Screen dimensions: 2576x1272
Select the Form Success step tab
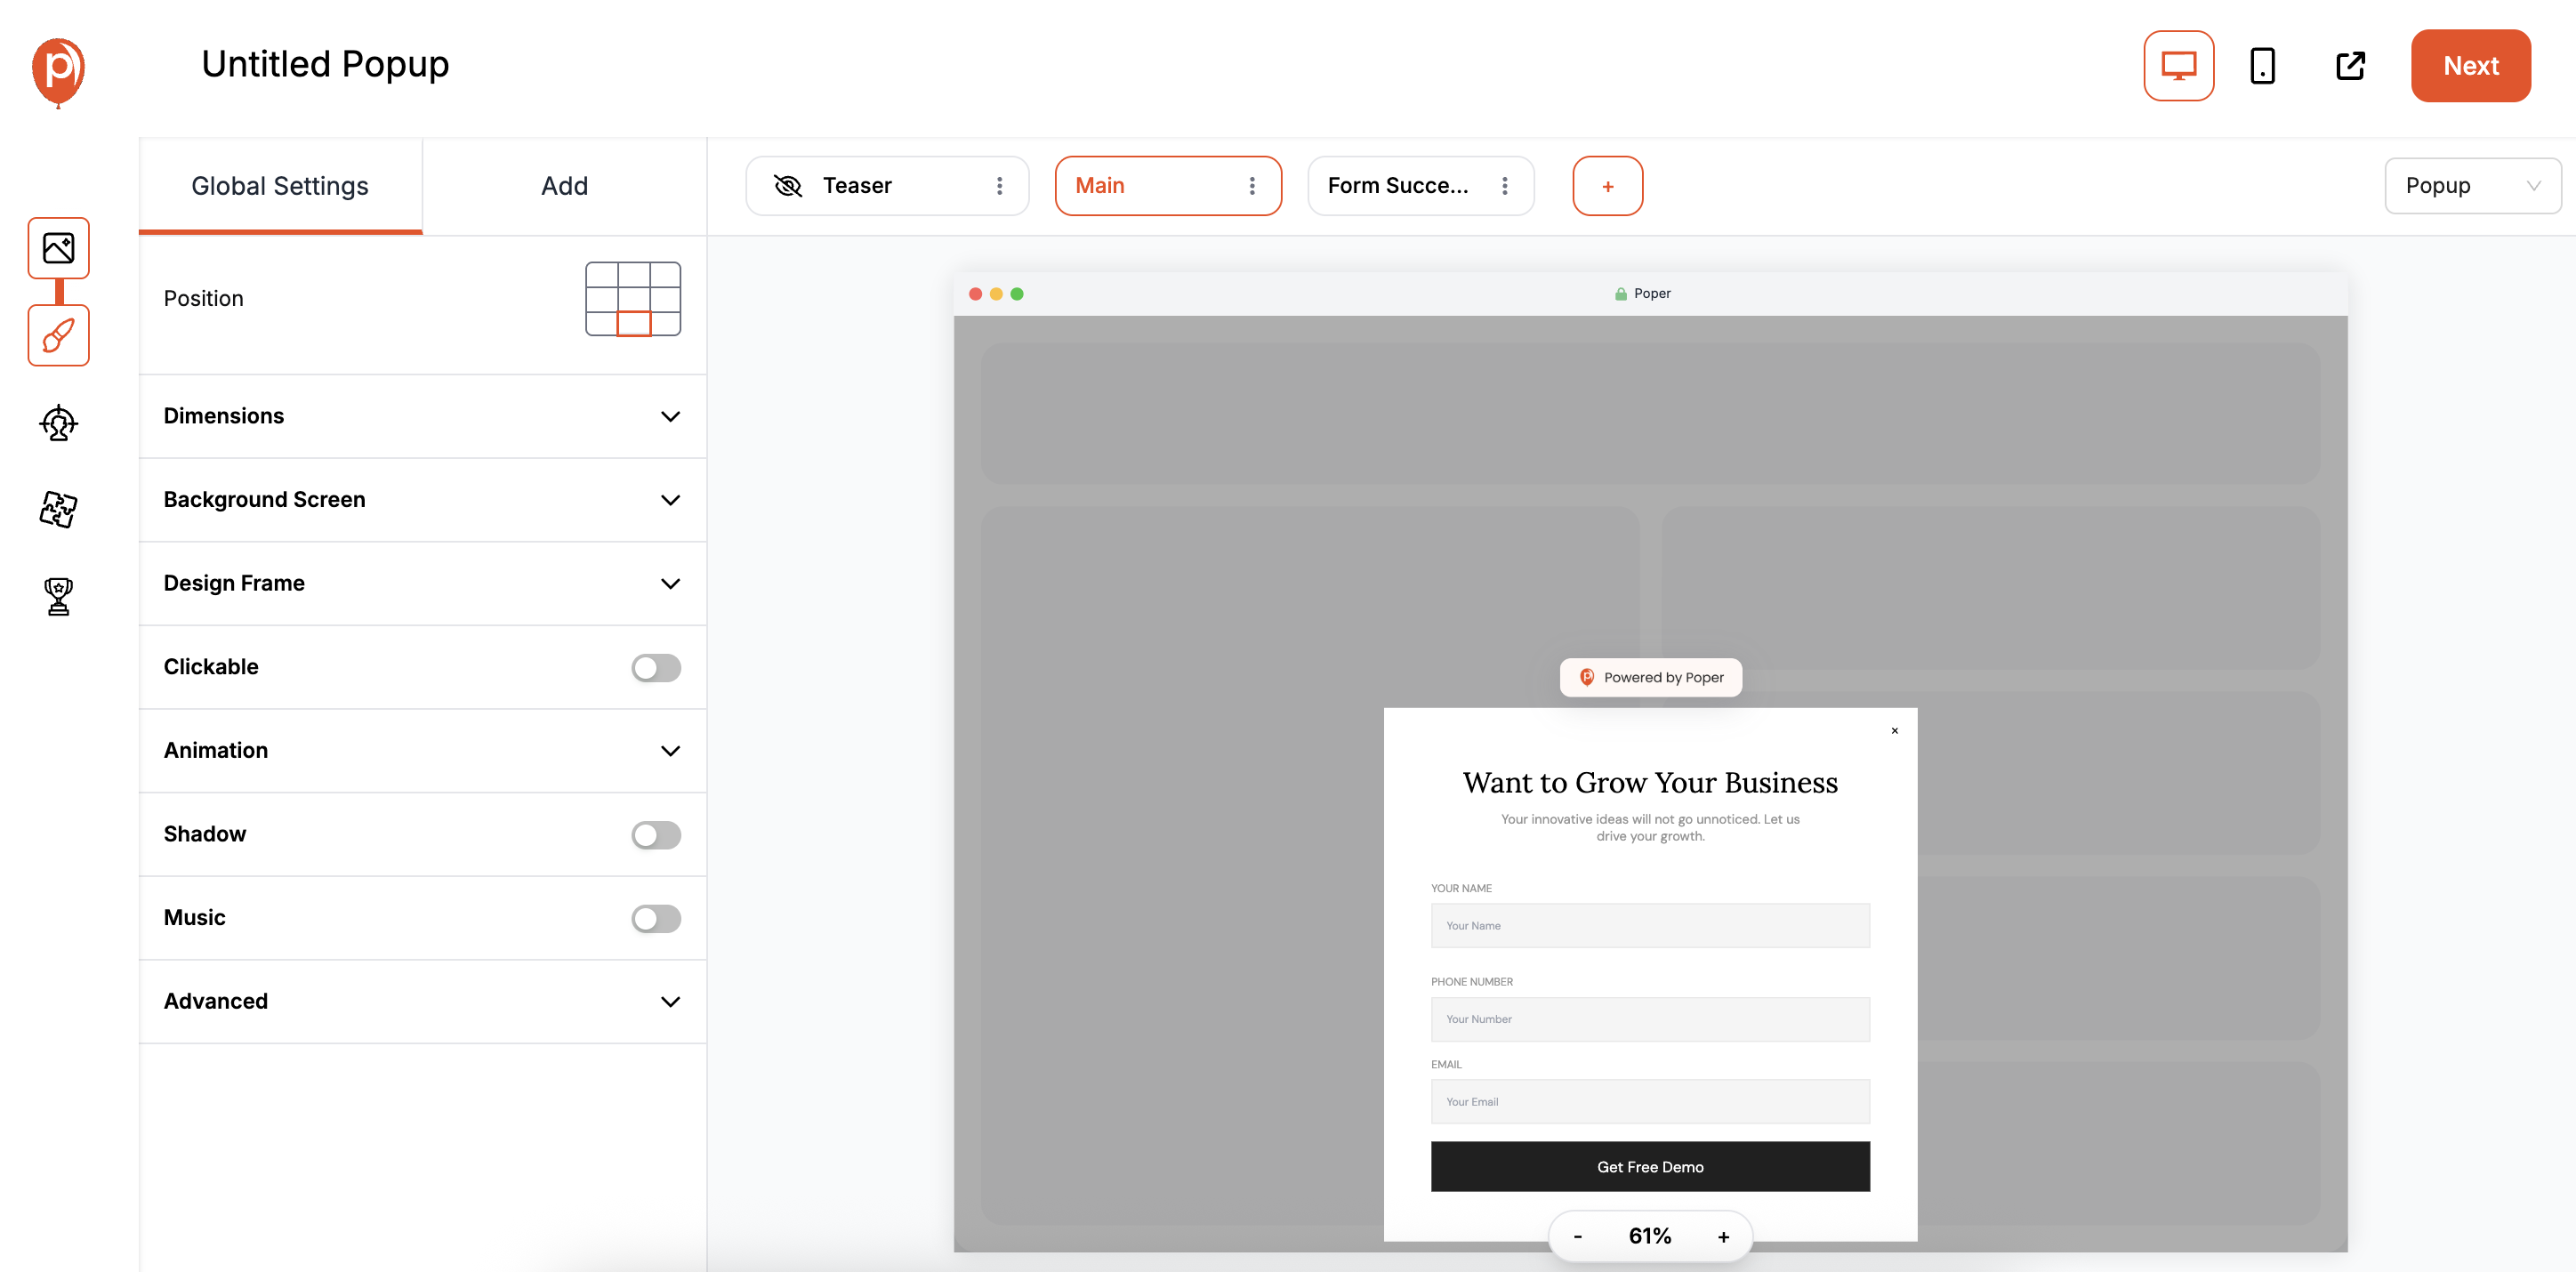1398,186
